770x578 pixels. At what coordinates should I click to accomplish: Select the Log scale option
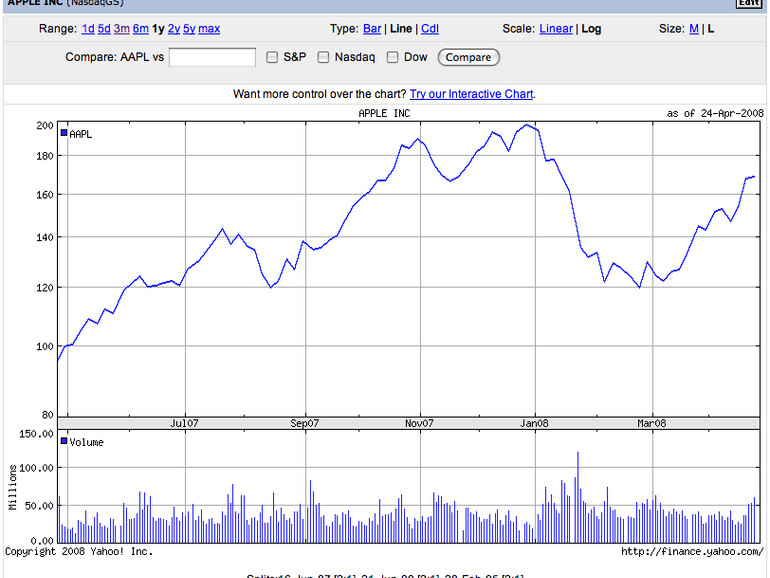coord(591,29)
